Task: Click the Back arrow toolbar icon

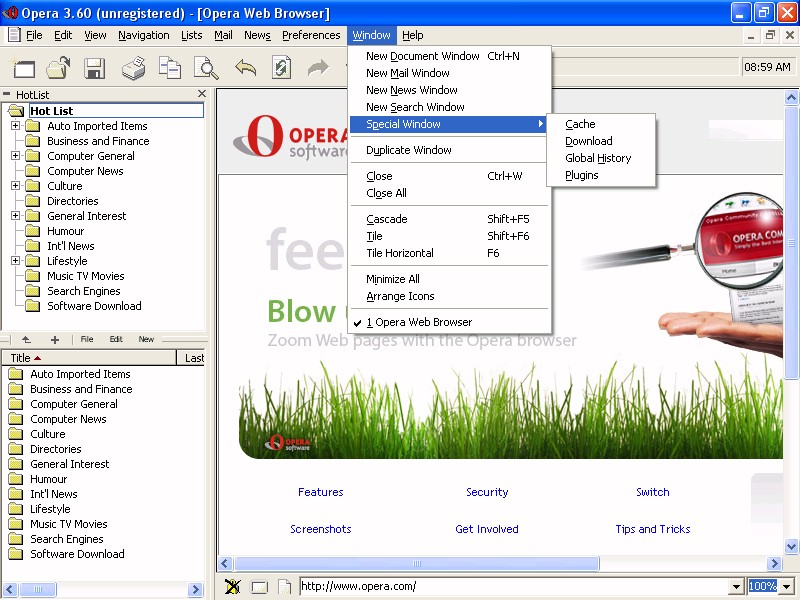Action: click(245, 67)
